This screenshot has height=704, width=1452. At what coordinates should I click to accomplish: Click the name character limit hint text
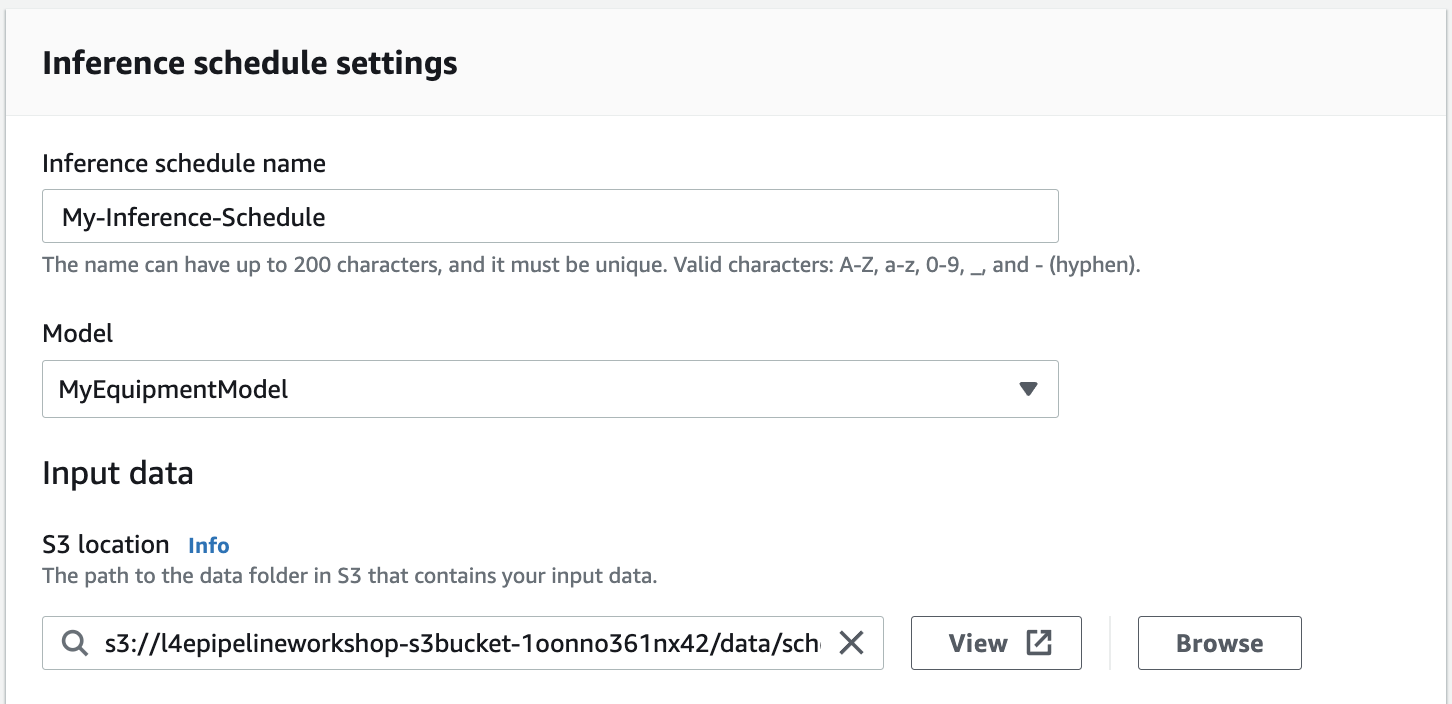[590, 267]
